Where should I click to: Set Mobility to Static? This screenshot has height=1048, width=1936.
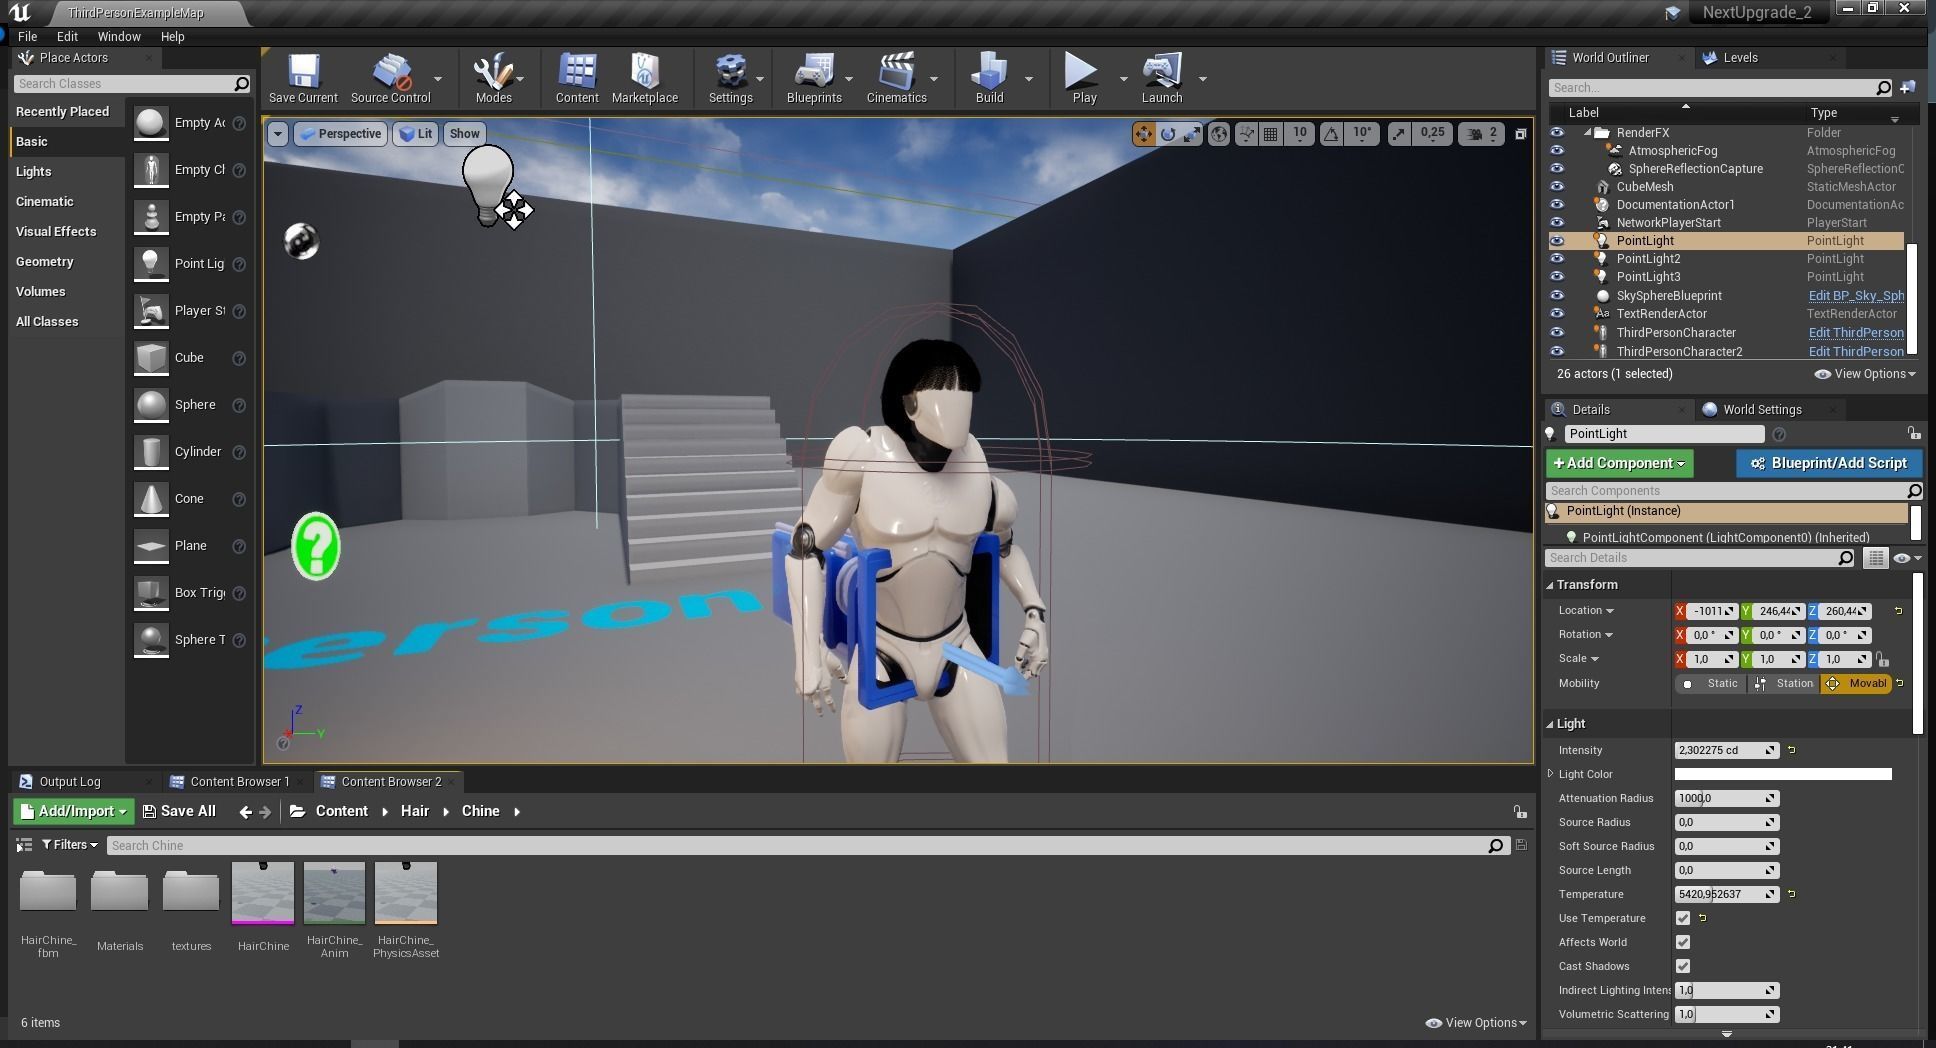[x=1711, y=684]
